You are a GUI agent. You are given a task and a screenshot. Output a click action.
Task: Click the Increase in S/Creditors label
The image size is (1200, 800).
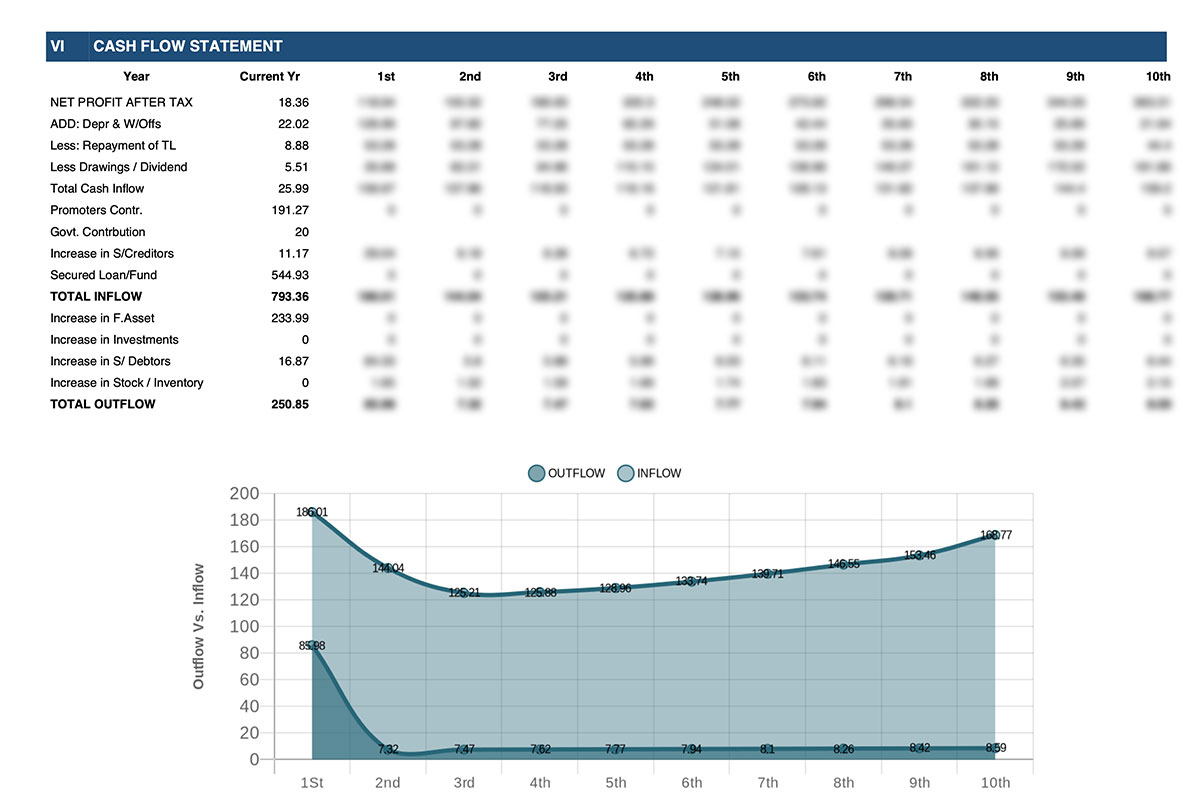pyautogui.click(x=112, y=254)
